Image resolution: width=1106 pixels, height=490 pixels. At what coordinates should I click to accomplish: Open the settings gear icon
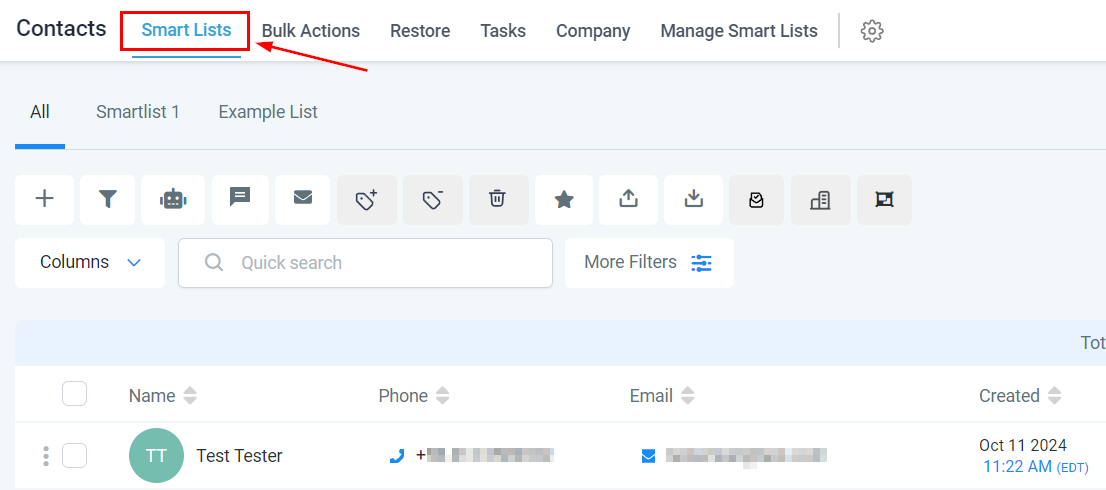872,31
